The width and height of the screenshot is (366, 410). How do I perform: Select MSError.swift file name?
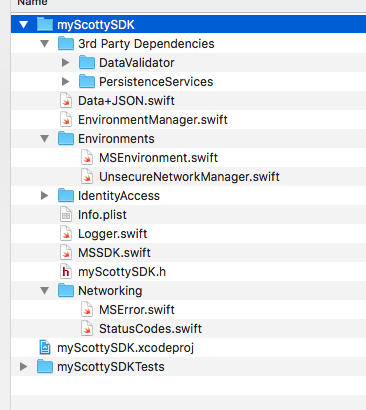137,310
